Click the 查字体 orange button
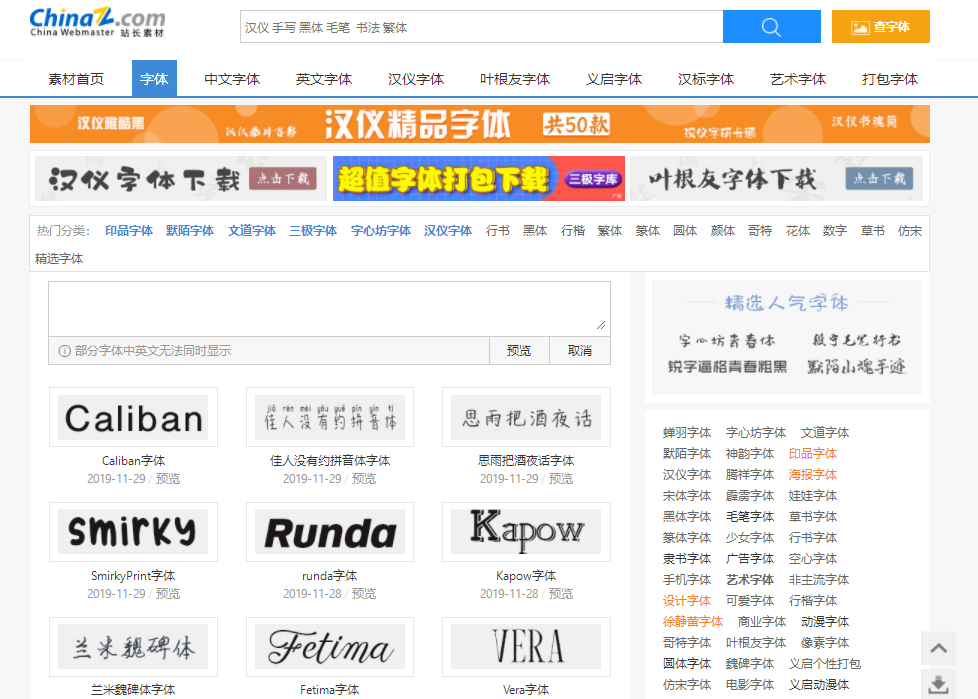The width and height of the screenshot is (978, 699). [x=880, y=27]
